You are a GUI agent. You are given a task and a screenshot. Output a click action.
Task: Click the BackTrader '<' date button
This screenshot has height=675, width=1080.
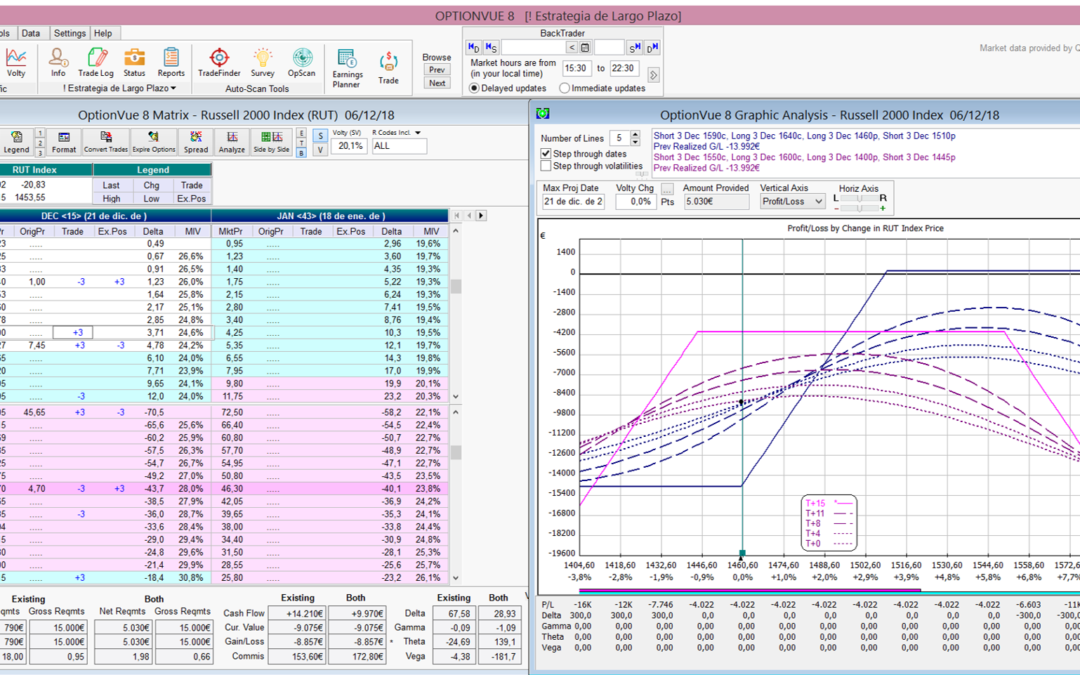pos(572,48)
